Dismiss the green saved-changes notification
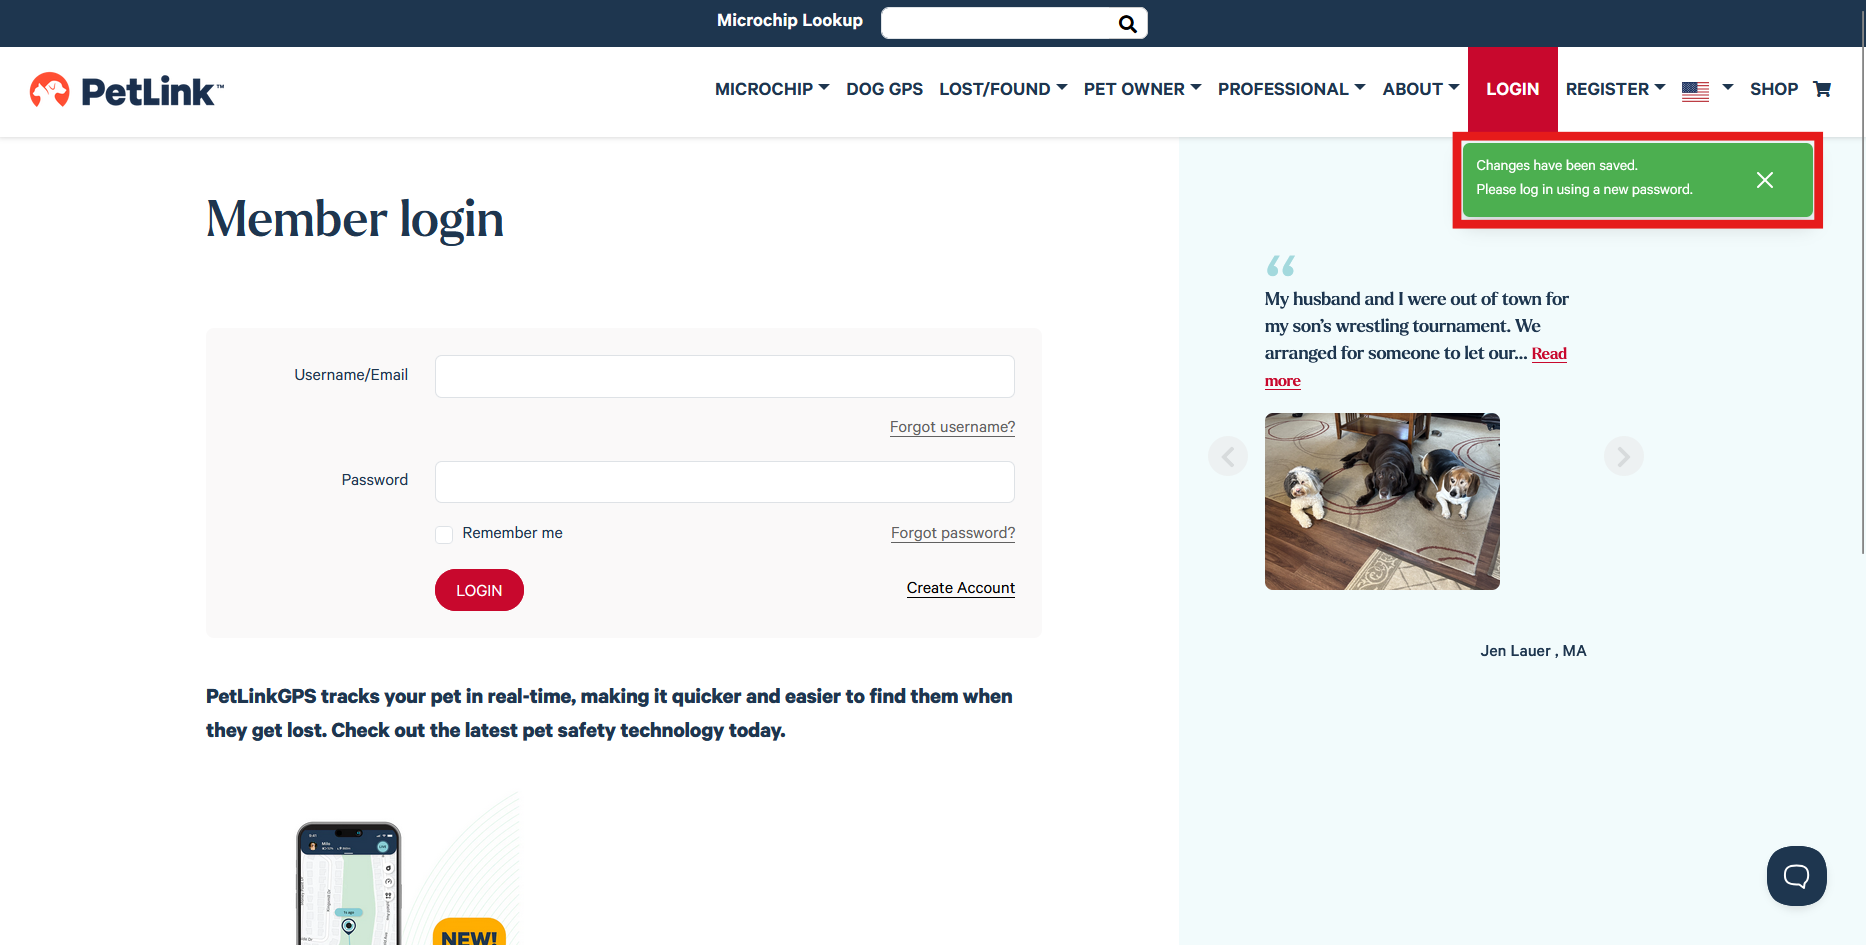The width and height of the screenshot is (1866, 945). coord(1765,180)
